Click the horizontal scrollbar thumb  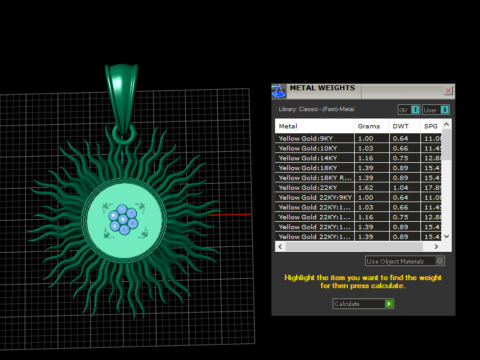pyautogui.click(x=354, y=246)
